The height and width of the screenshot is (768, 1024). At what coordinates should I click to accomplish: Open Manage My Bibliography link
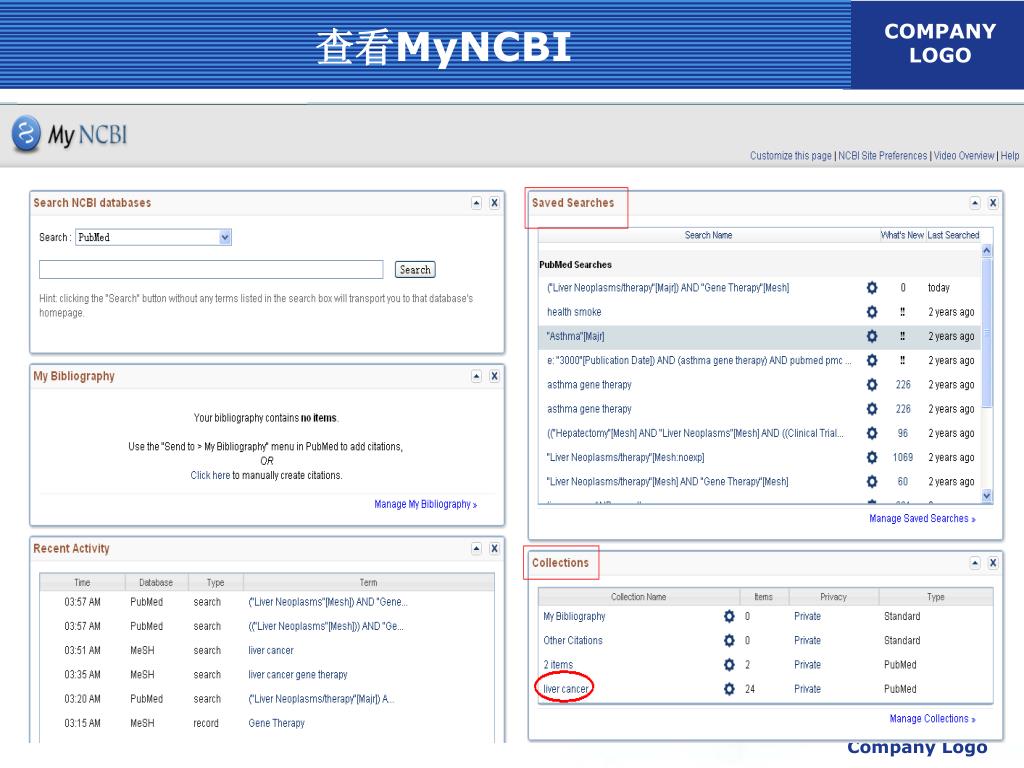[425, 505]
